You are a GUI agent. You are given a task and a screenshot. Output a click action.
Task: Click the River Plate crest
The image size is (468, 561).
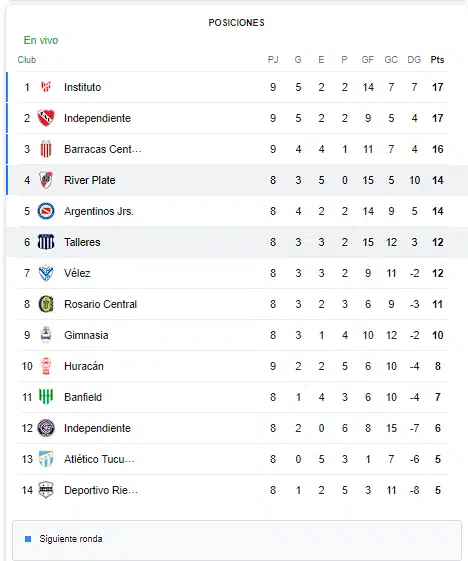(46, 180)
